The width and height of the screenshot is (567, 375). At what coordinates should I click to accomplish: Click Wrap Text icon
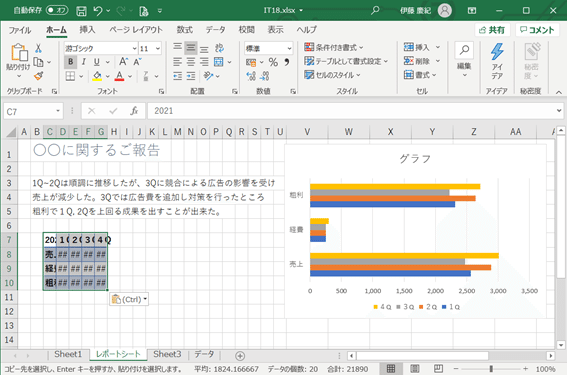coord(219,48)
